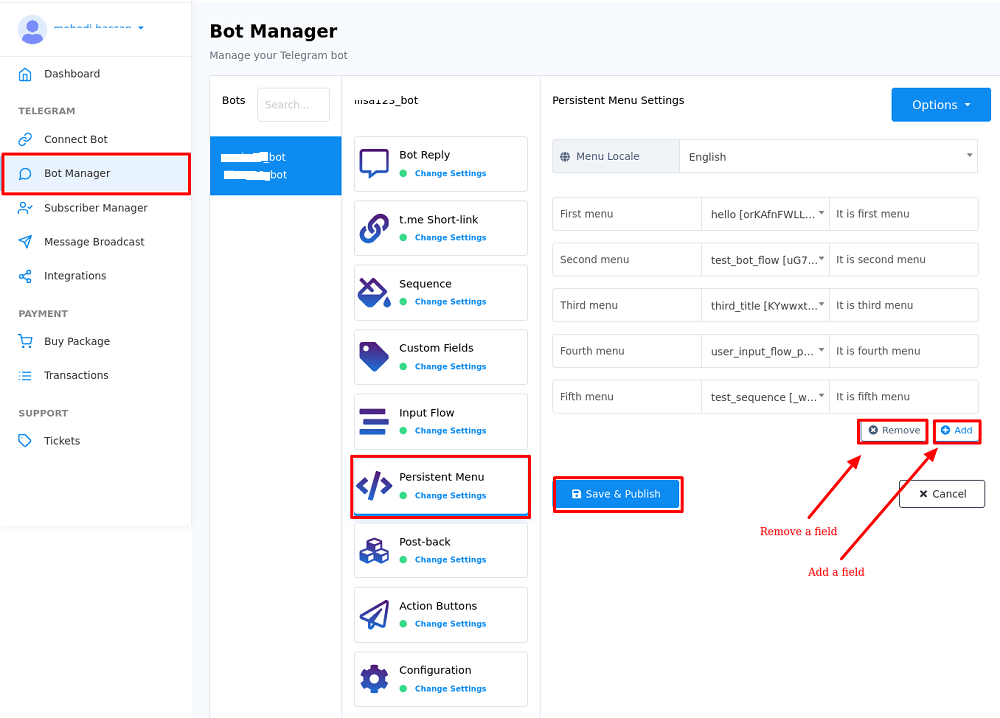Click Save & Publish
Screen dimensions: 1000x718
pyautogui.click(x=617, y=493)
